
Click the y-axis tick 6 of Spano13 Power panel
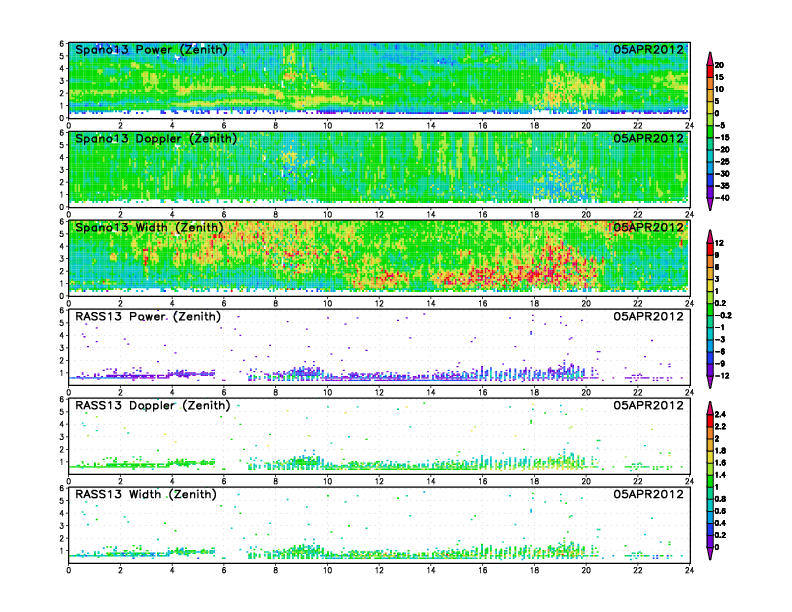(62, 44)
